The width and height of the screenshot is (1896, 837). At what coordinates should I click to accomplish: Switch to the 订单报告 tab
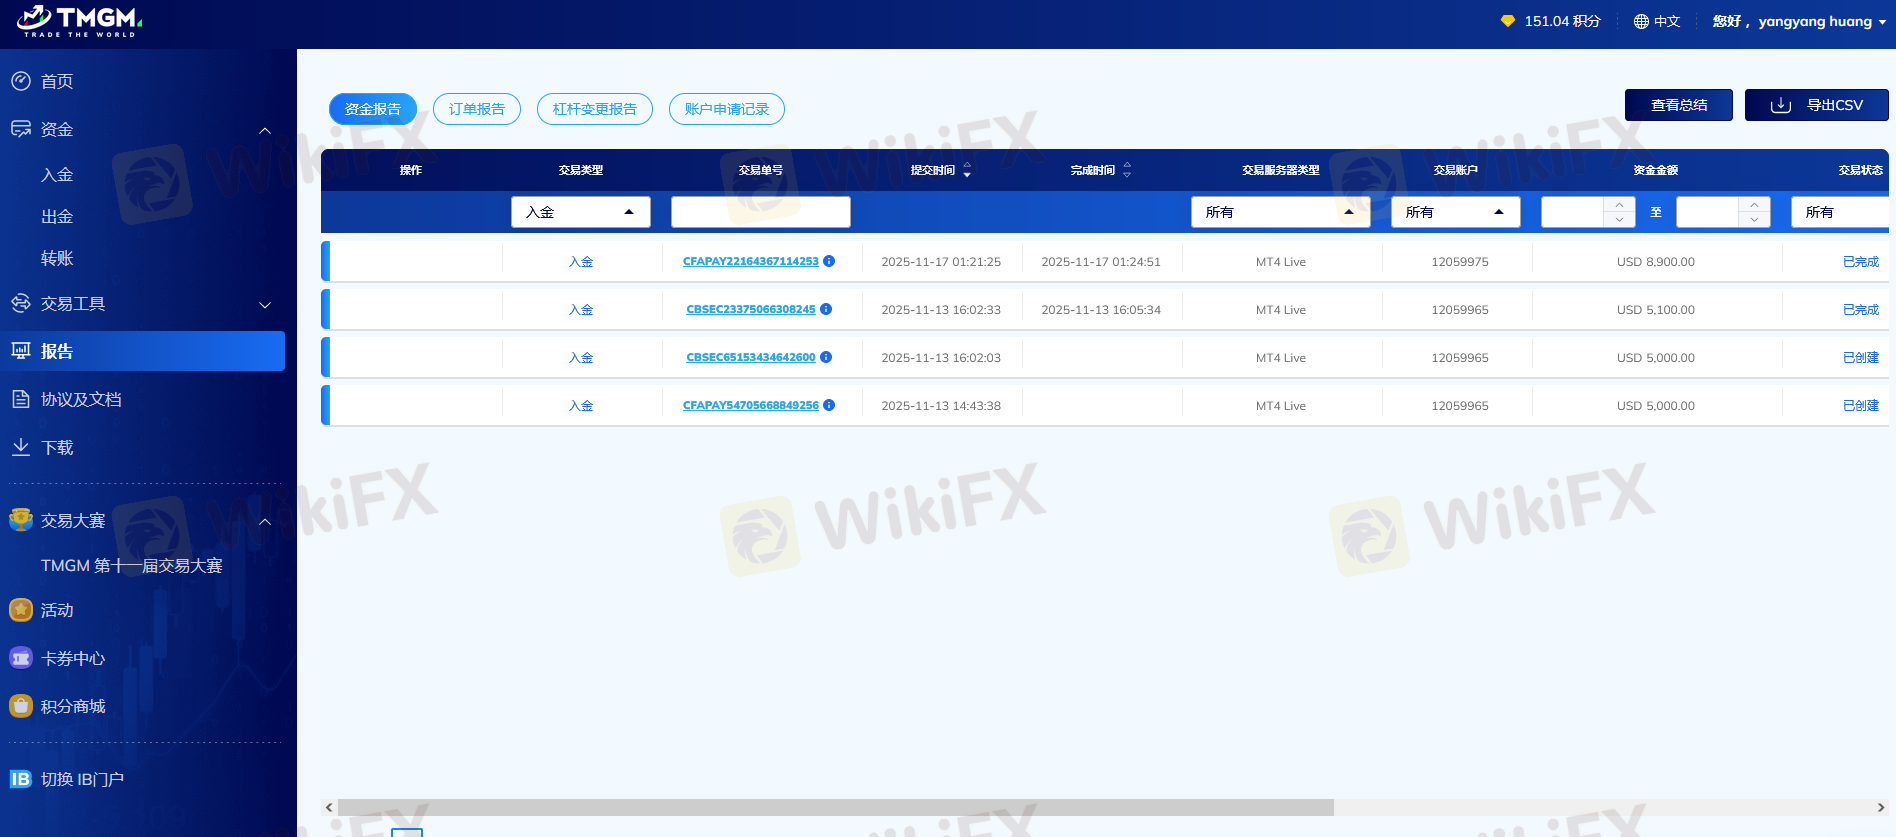pyautogui.click(x=477, y=109)
